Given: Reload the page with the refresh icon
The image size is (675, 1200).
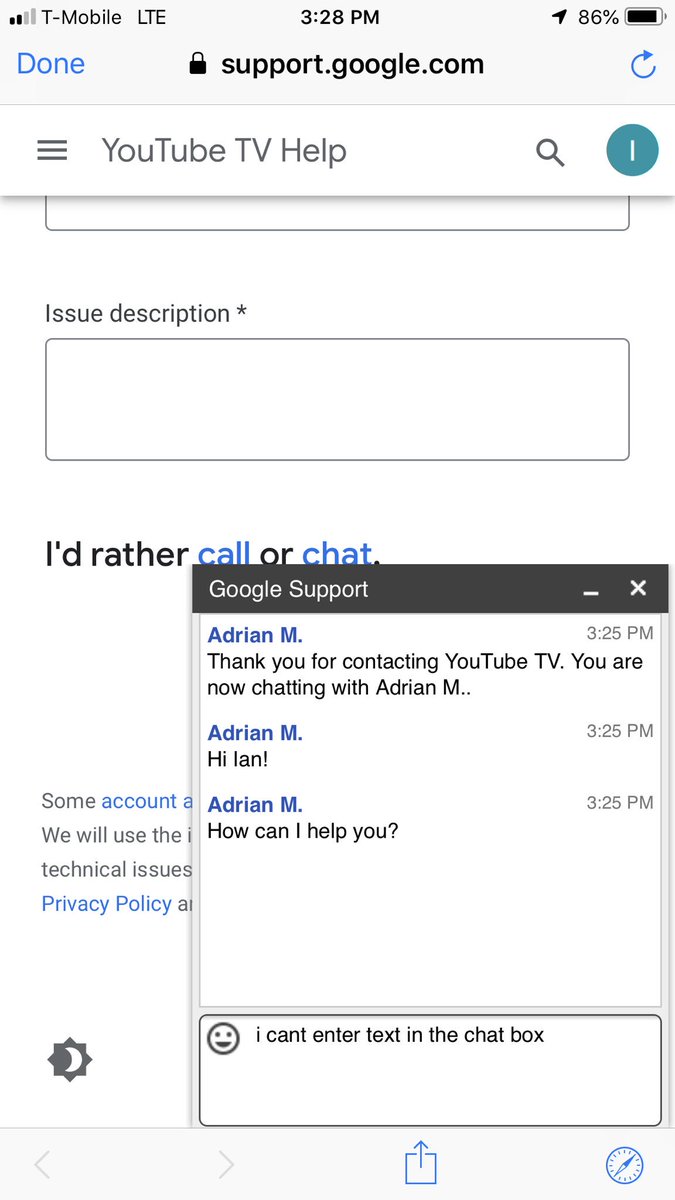Looking at the screenshot, I should [x=642, y=65].
